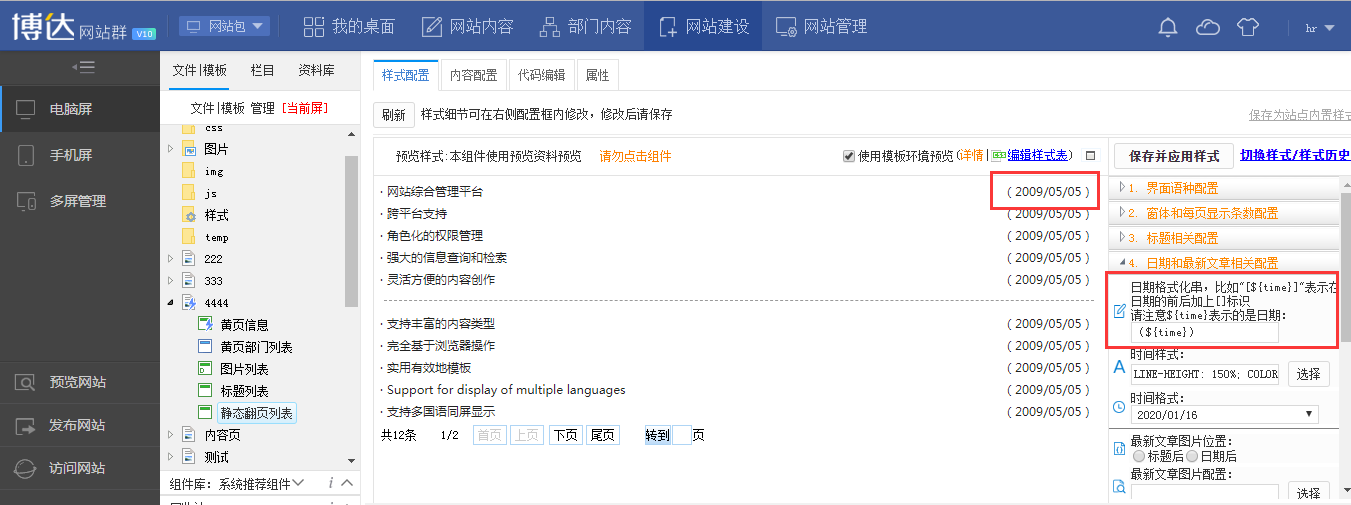Select 手机屏 in the left sidebar
This screenshot has width=1351, height=505.
(80, 155)
